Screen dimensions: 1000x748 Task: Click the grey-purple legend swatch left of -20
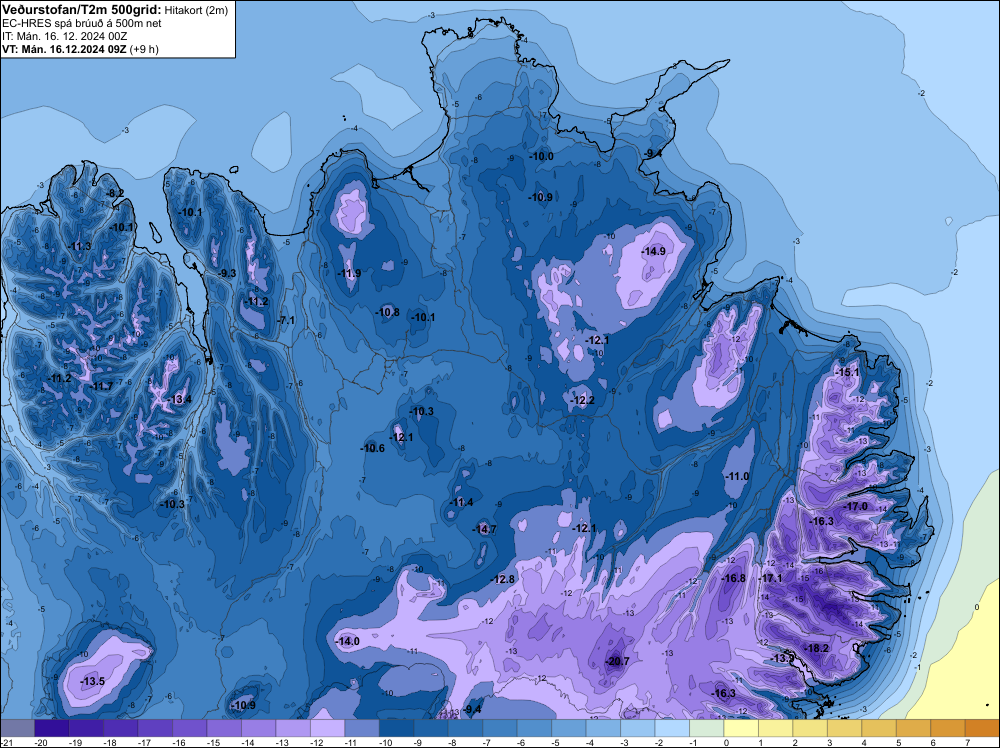(17, 728)
